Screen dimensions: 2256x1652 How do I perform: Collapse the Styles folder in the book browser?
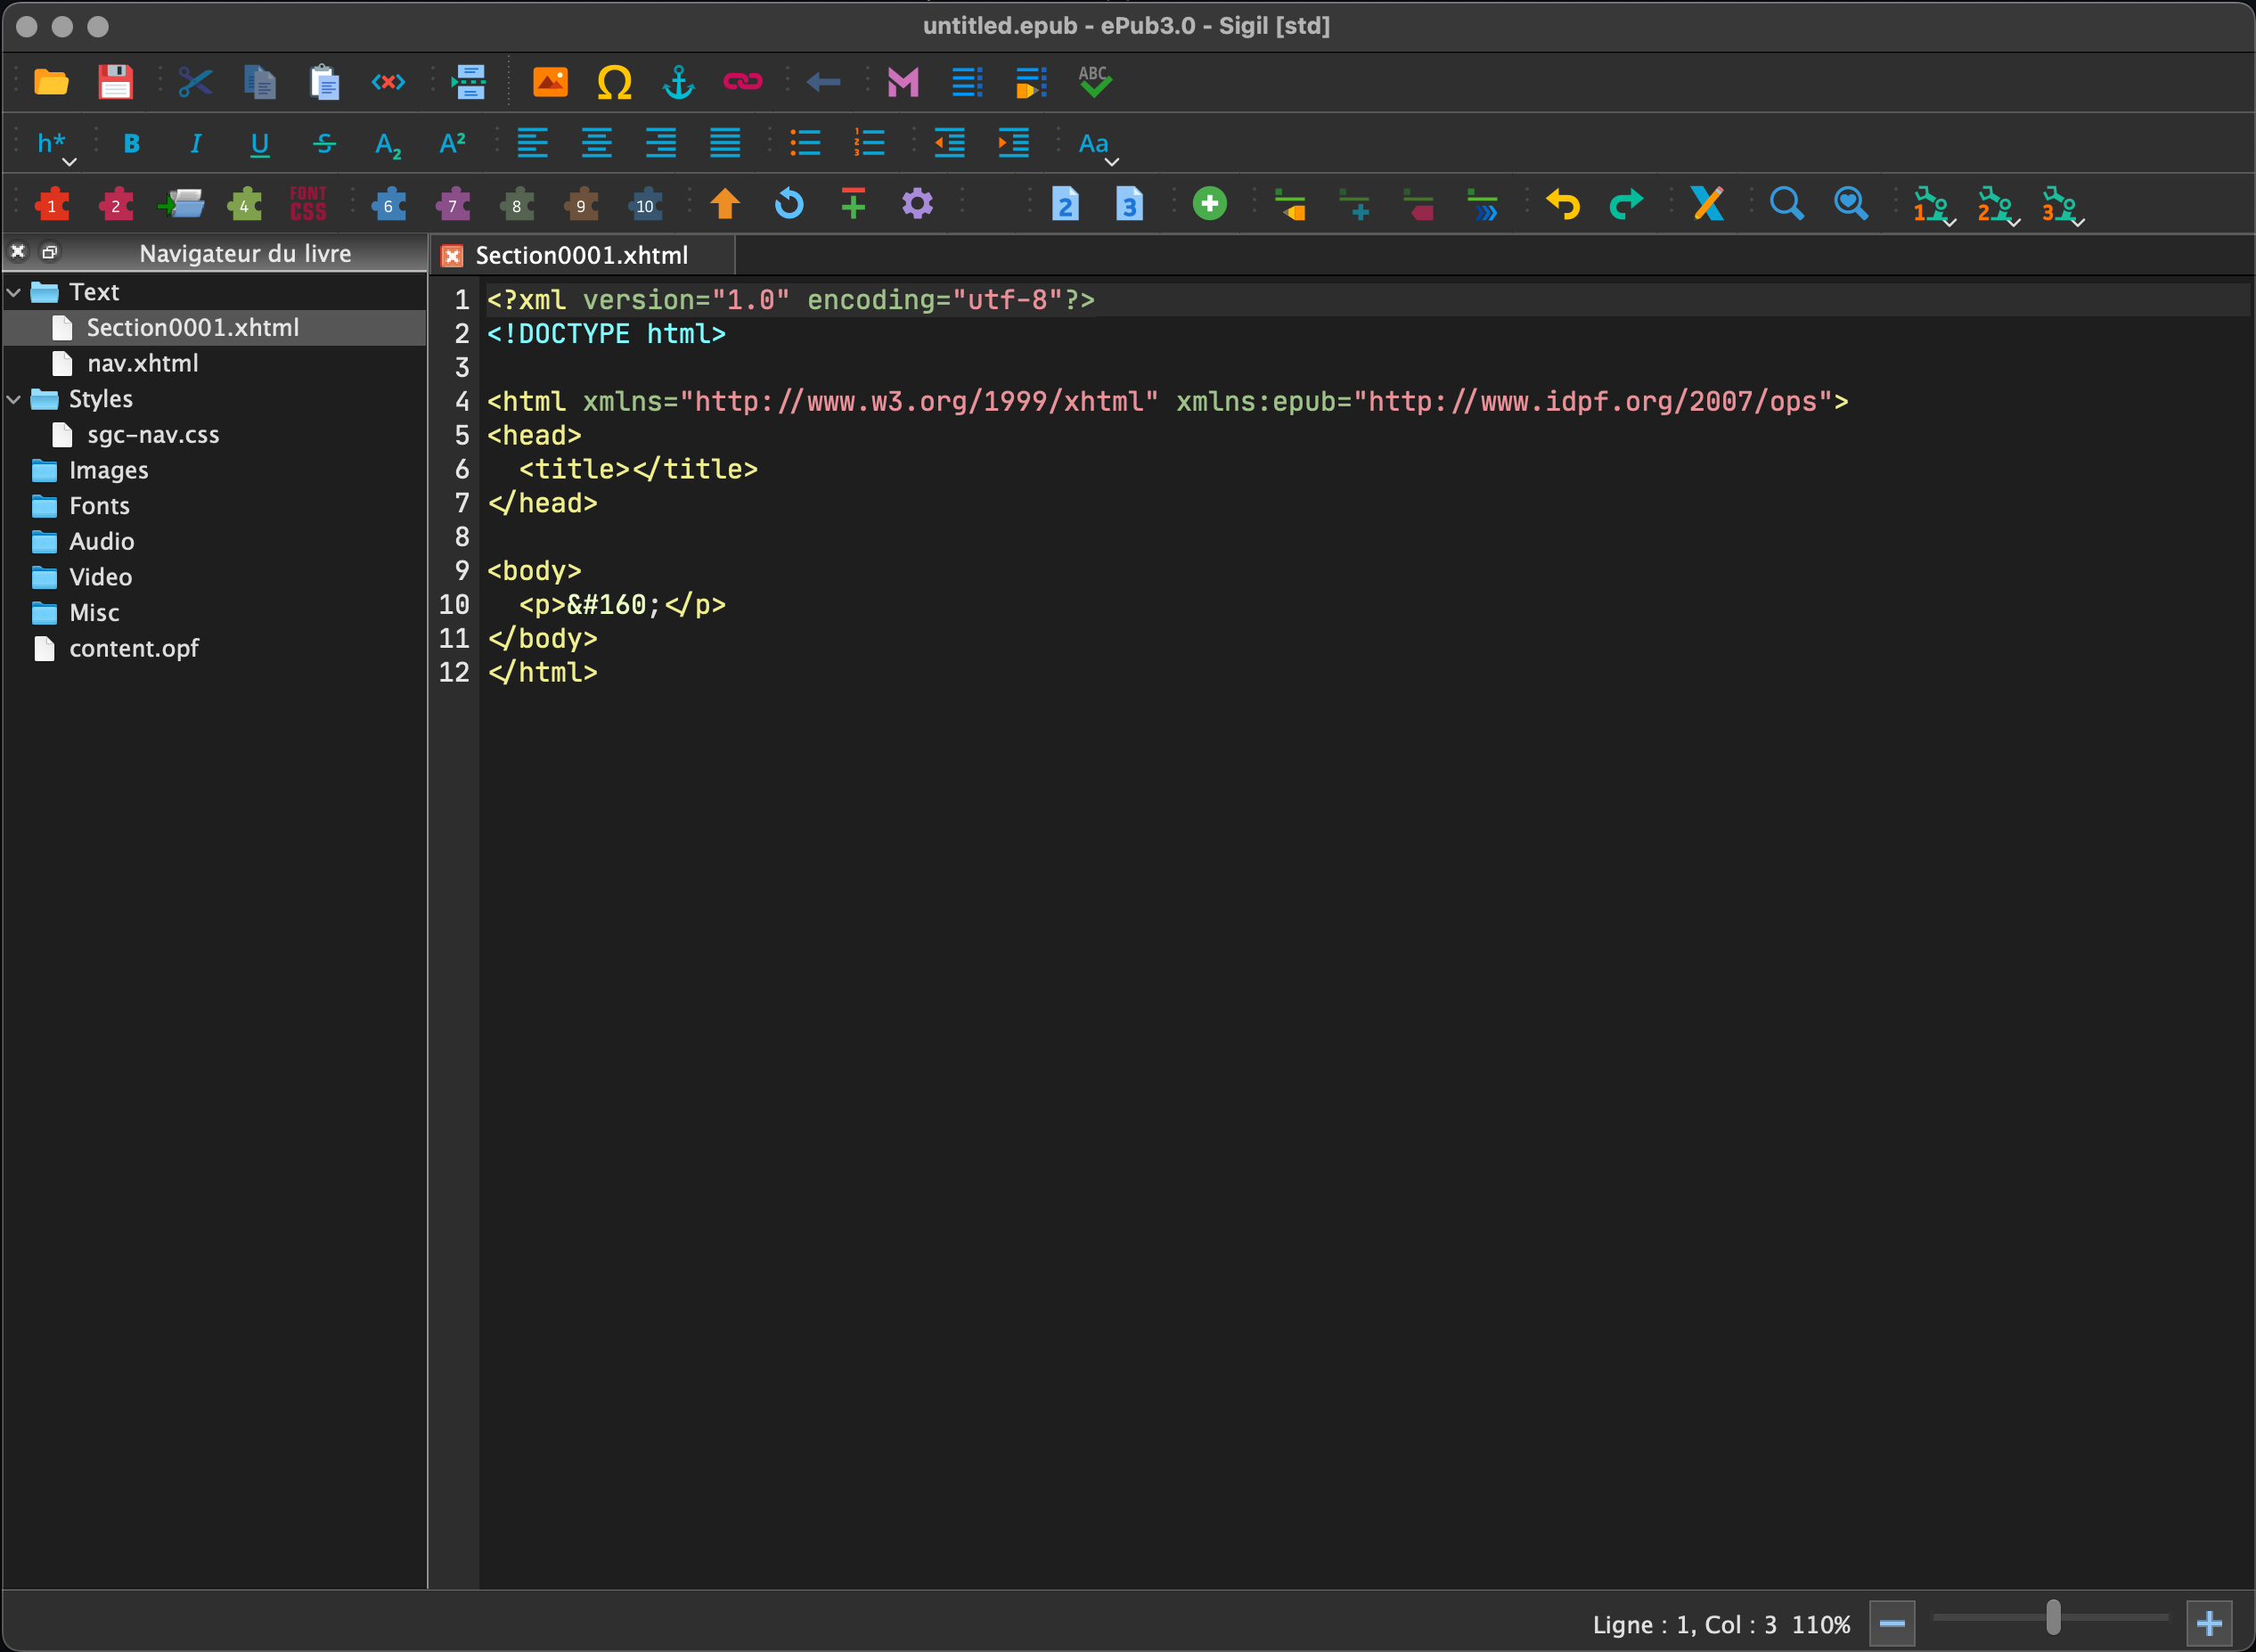pos(13,398)
